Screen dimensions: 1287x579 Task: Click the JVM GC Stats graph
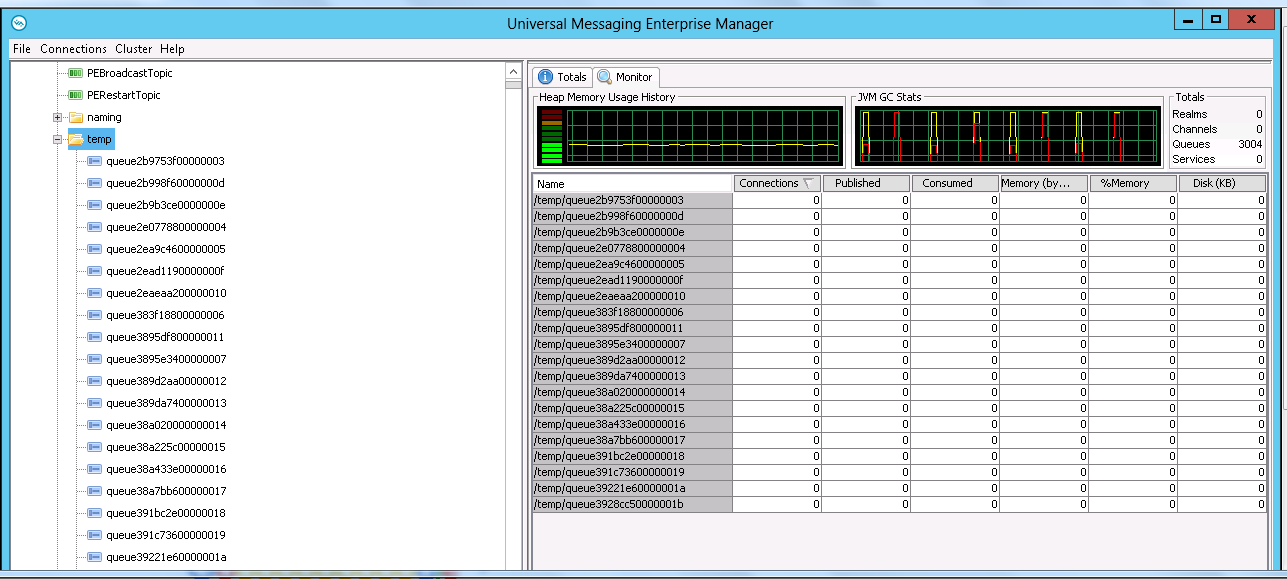[x=1007, y=136]
